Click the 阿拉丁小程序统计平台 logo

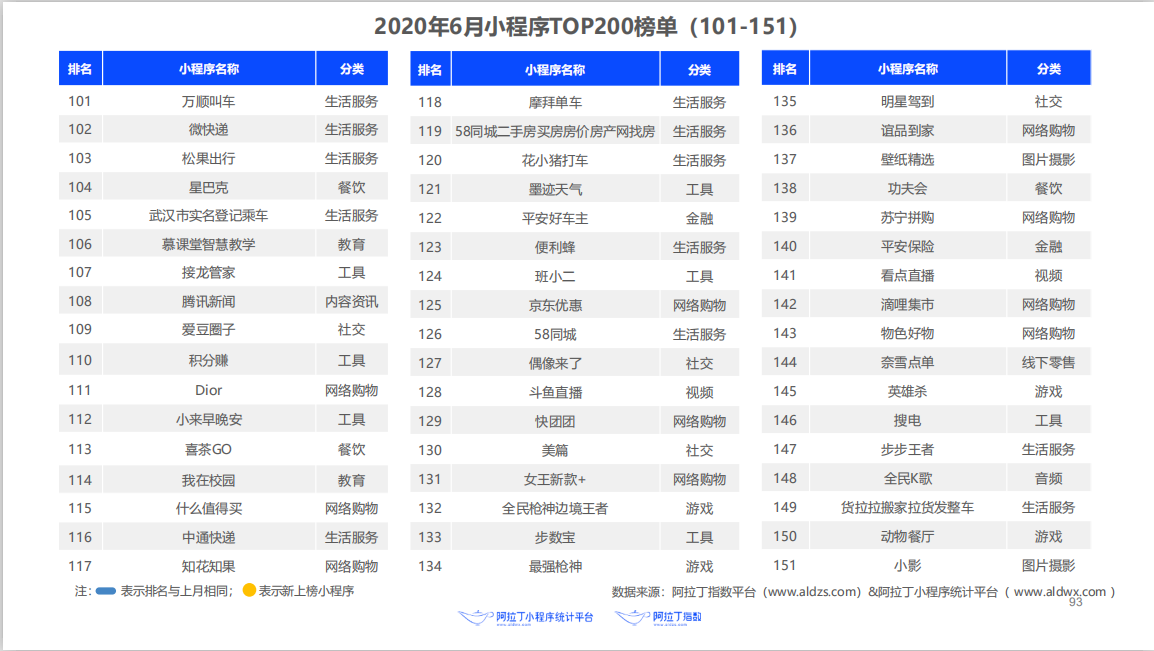(525, 617)
